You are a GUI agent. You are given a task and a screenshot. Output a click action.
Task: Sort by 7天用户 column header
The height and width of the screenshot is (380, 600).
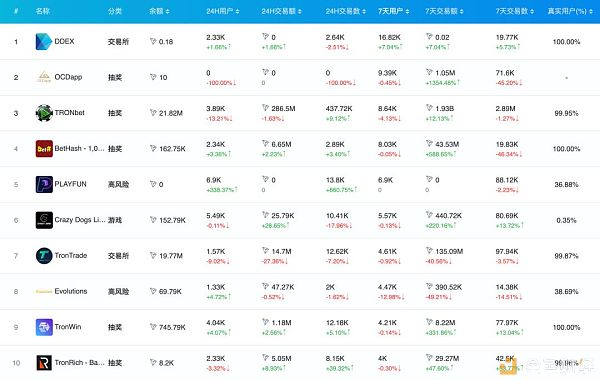click(393, 11)
